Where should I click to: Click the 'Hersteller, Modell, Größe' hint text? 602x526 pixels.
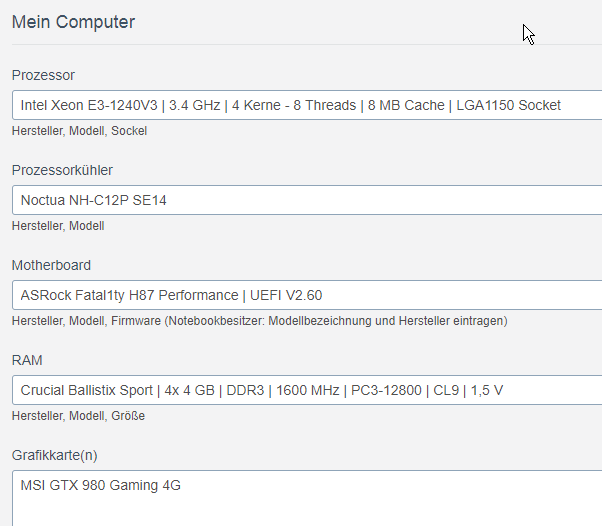click(78, 416)
